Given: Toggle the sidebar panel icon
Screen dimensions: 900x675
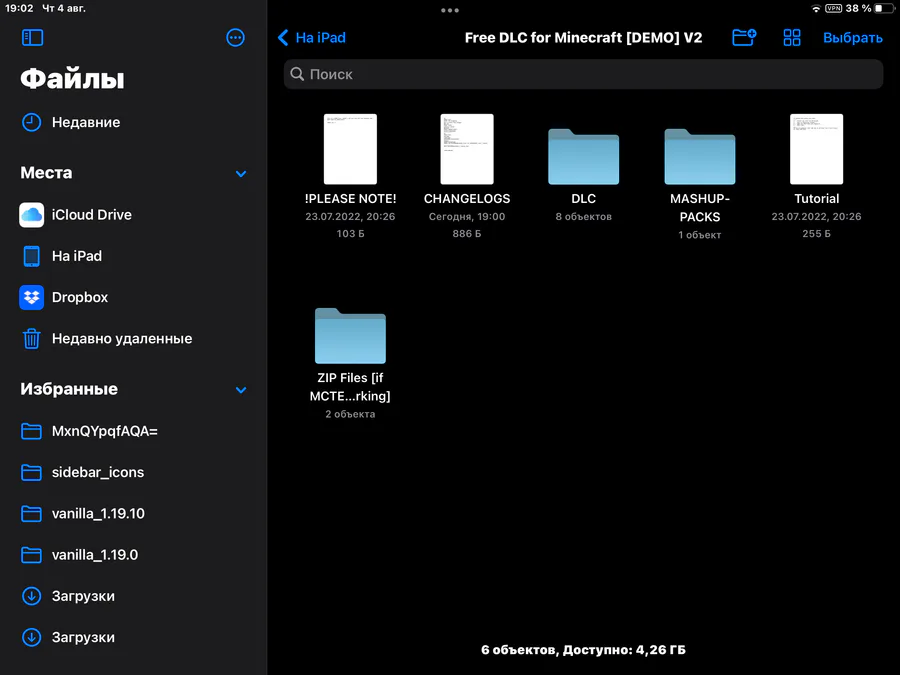Looking at the screenshot, I should coord(32,38).
